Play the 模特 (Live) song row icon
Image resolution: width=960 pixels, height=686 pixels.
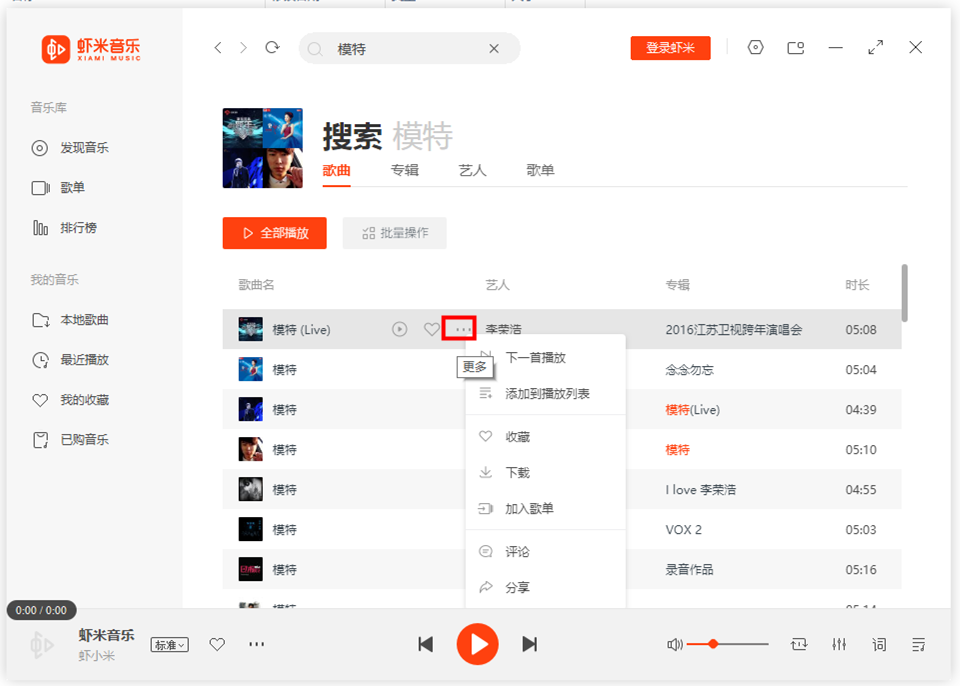coord(400,329)
